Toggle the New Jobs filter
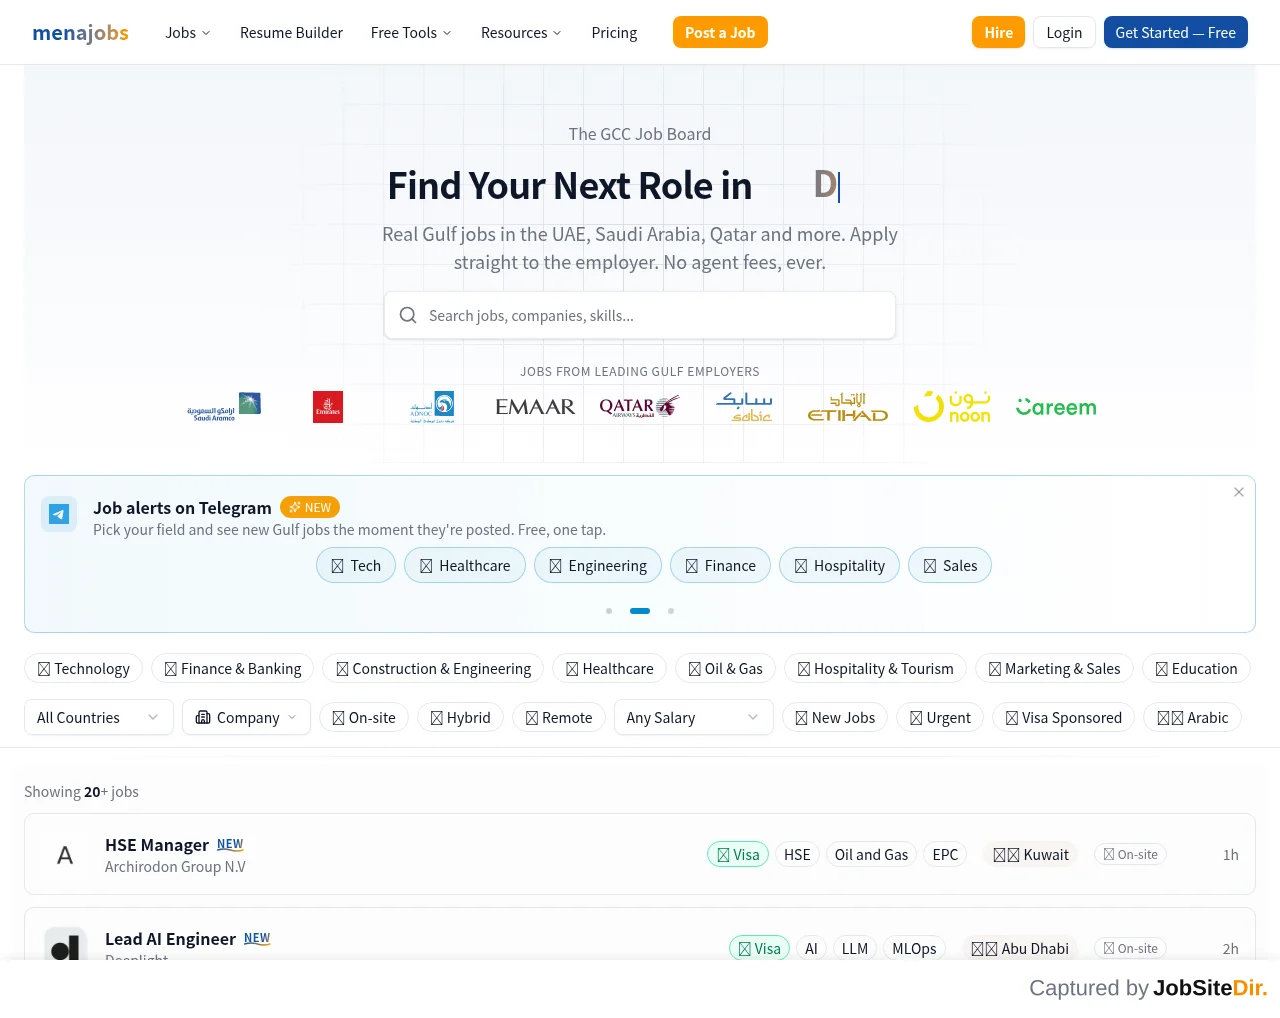 point(835,718)
